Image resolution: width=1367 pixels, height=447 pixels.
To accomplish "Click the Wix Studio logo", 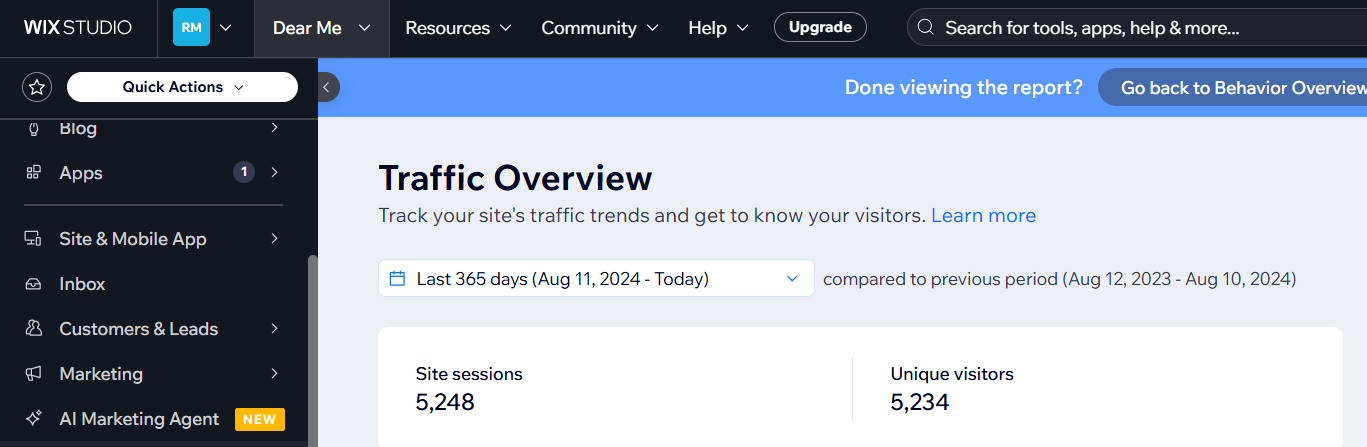I will (78, 28).
